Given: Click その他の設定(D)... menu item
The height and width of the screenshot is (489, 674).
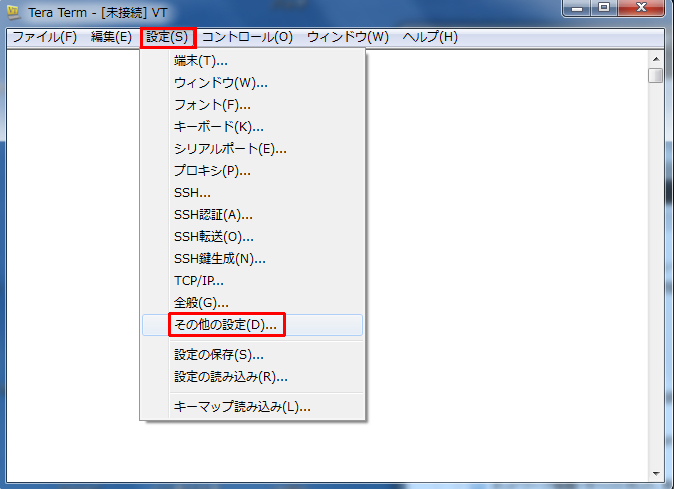Looking at the screenshot, I should pos(225,325).
